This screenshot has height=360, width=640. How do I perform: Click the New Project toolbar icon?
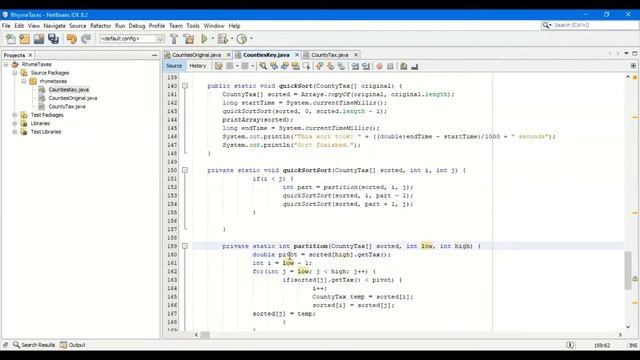pos(24,39)
